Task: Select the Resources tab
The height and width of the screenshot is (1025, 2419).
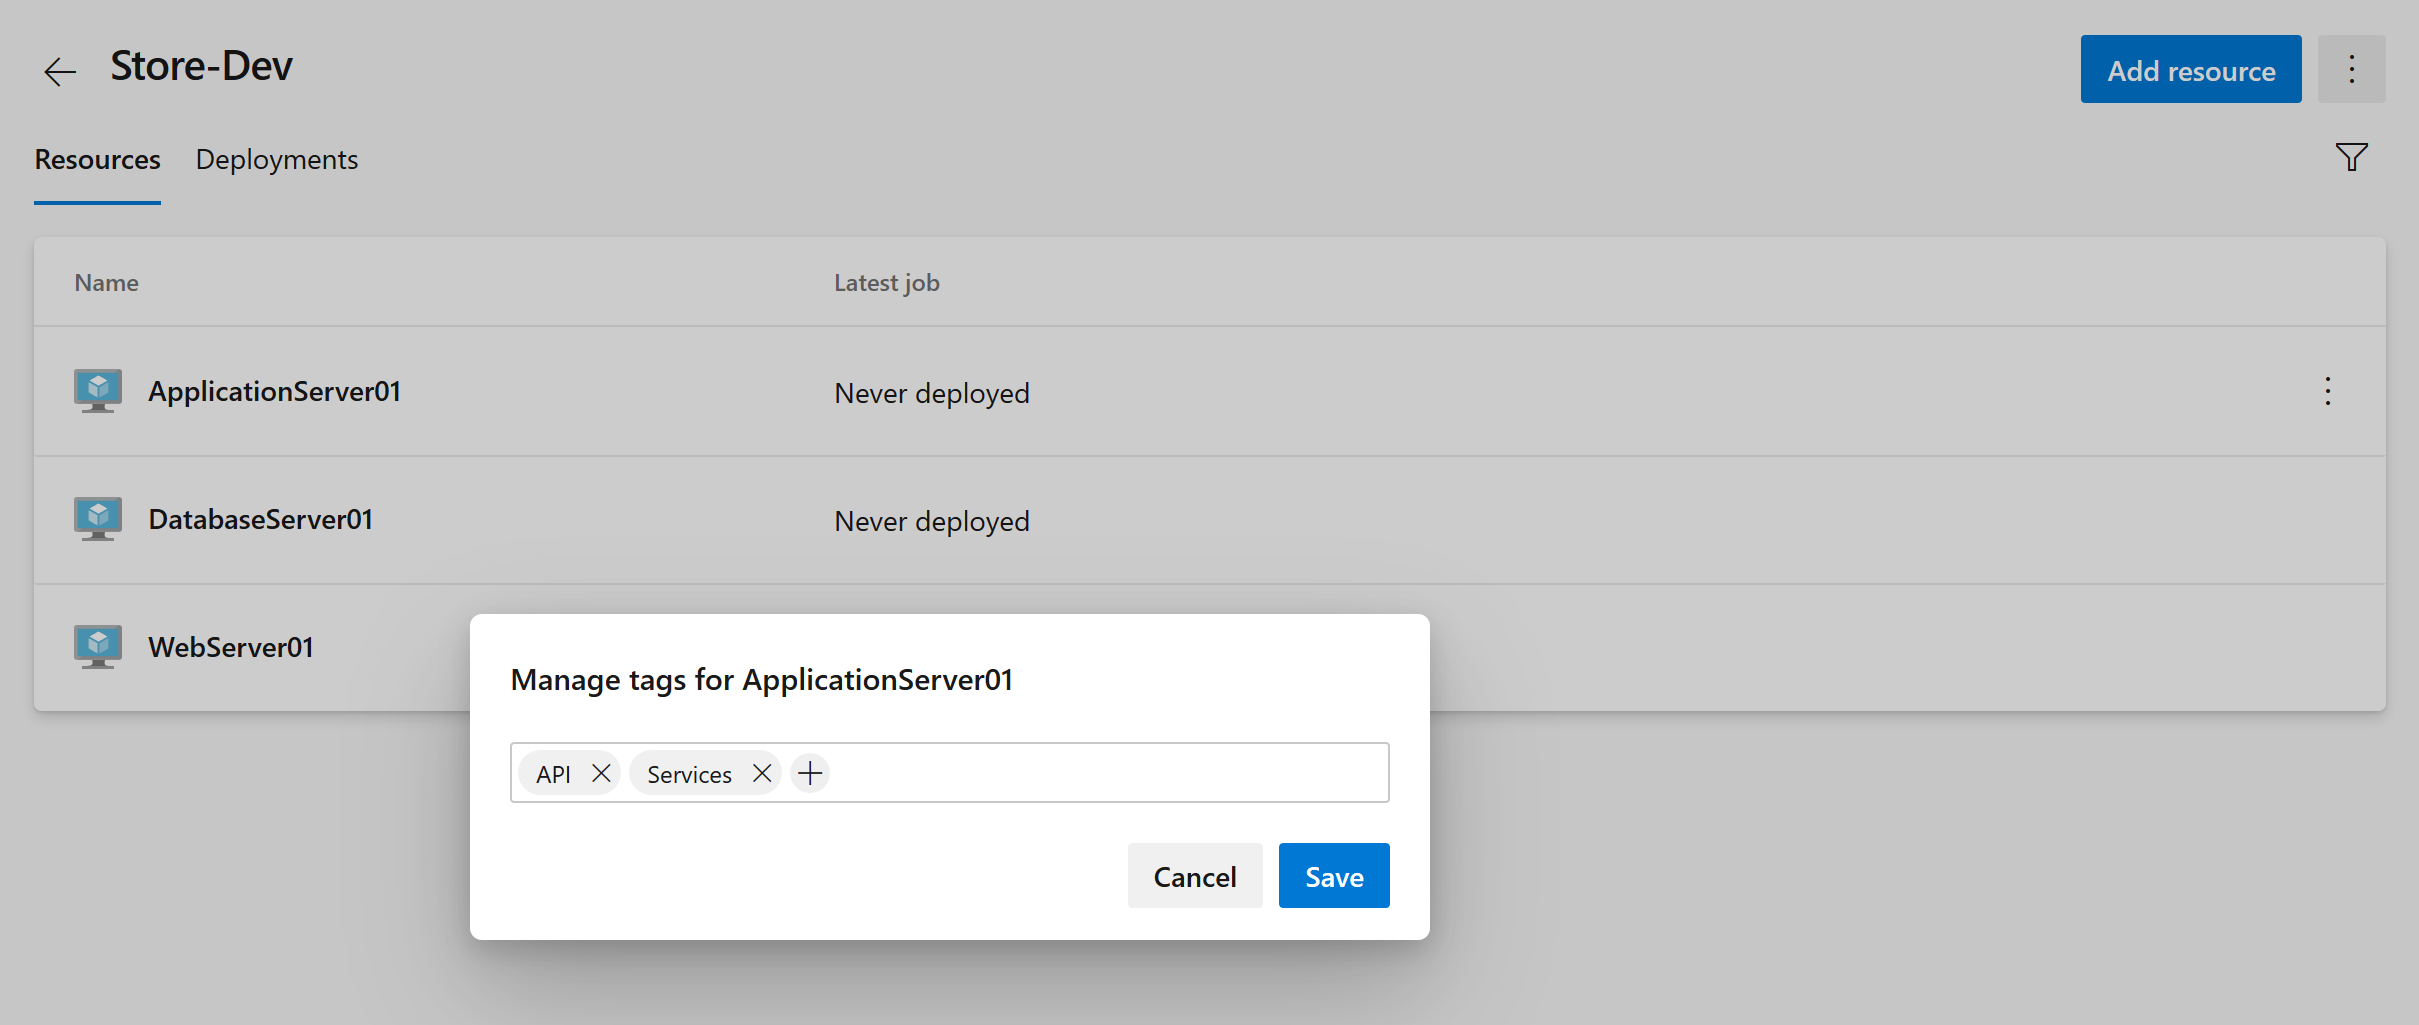Action: coord(97,159)
